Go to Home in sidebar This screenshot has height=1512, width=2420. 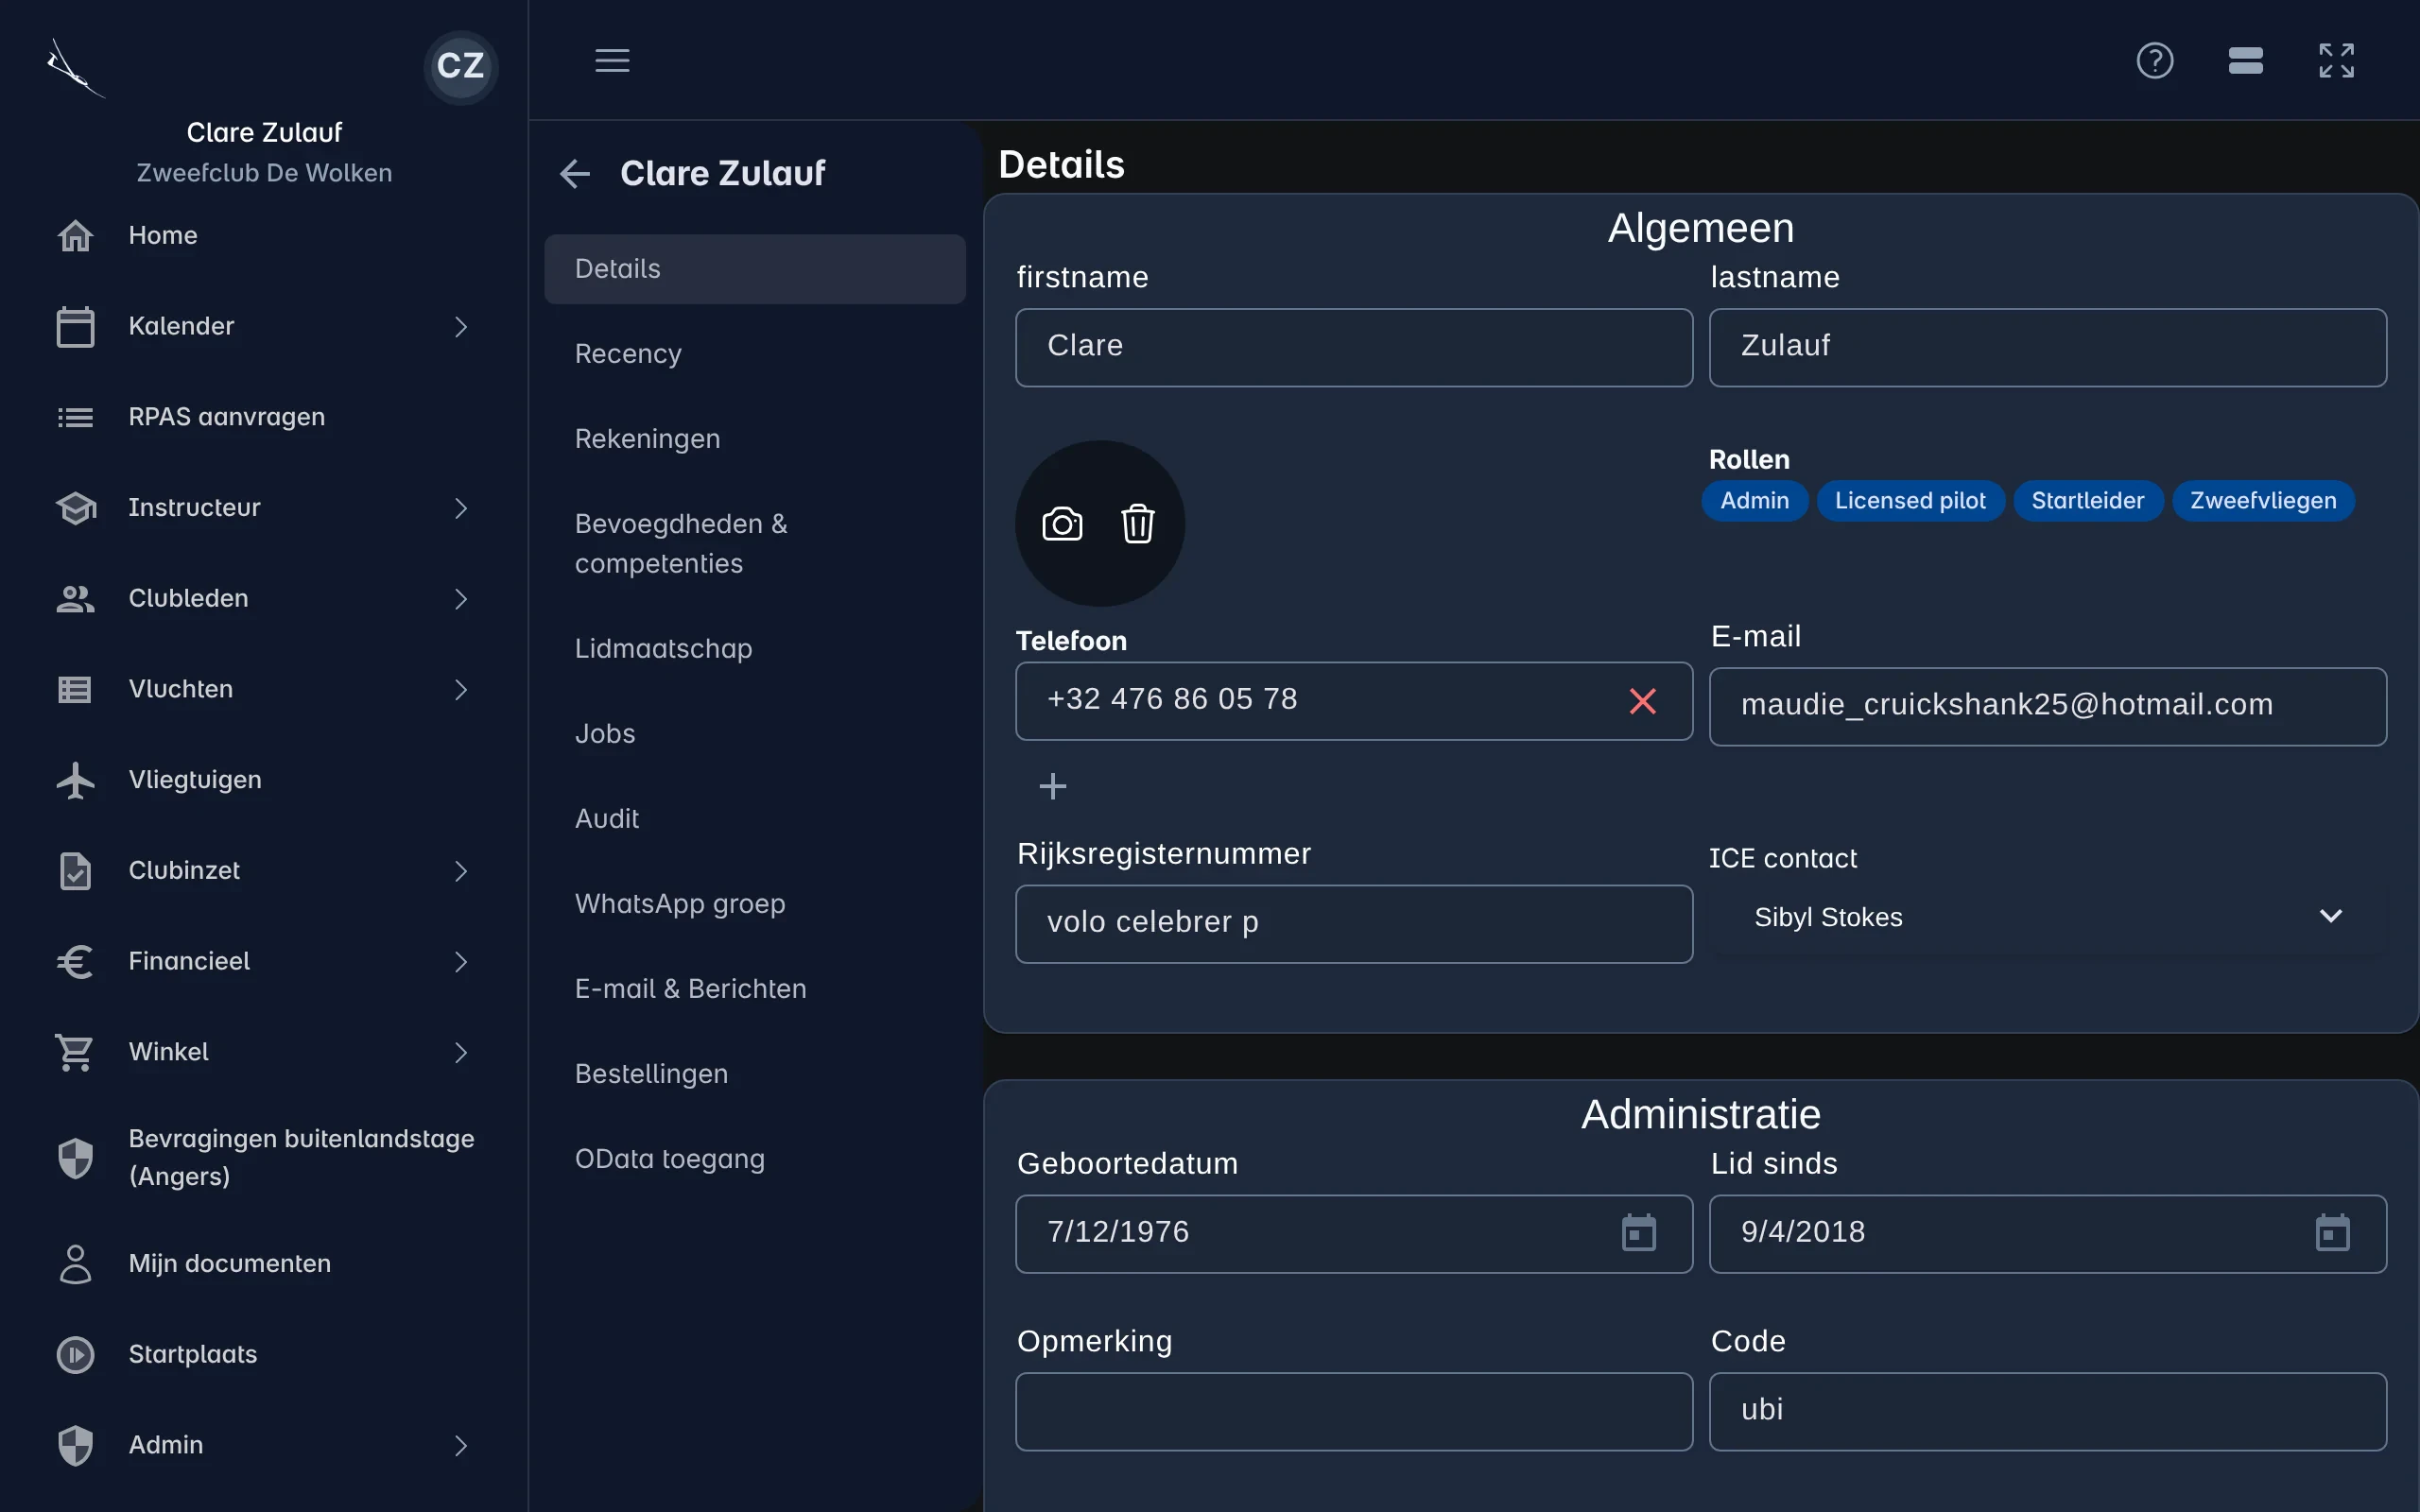tap(264, 236)
